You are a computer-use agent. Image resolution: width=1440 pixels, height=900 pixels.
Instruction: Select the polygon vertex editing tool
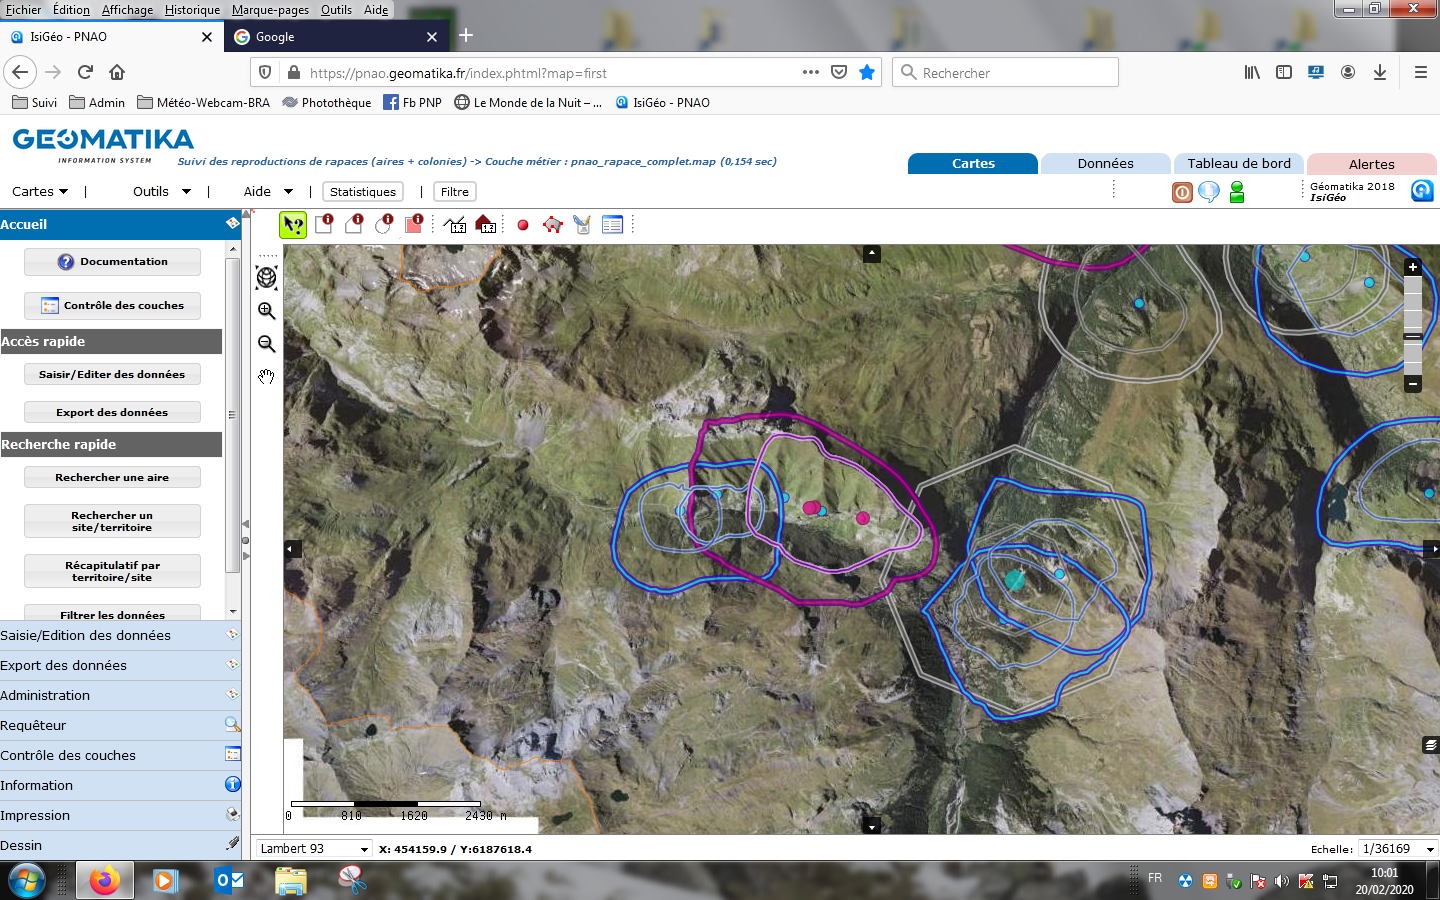tap(552, 225)
